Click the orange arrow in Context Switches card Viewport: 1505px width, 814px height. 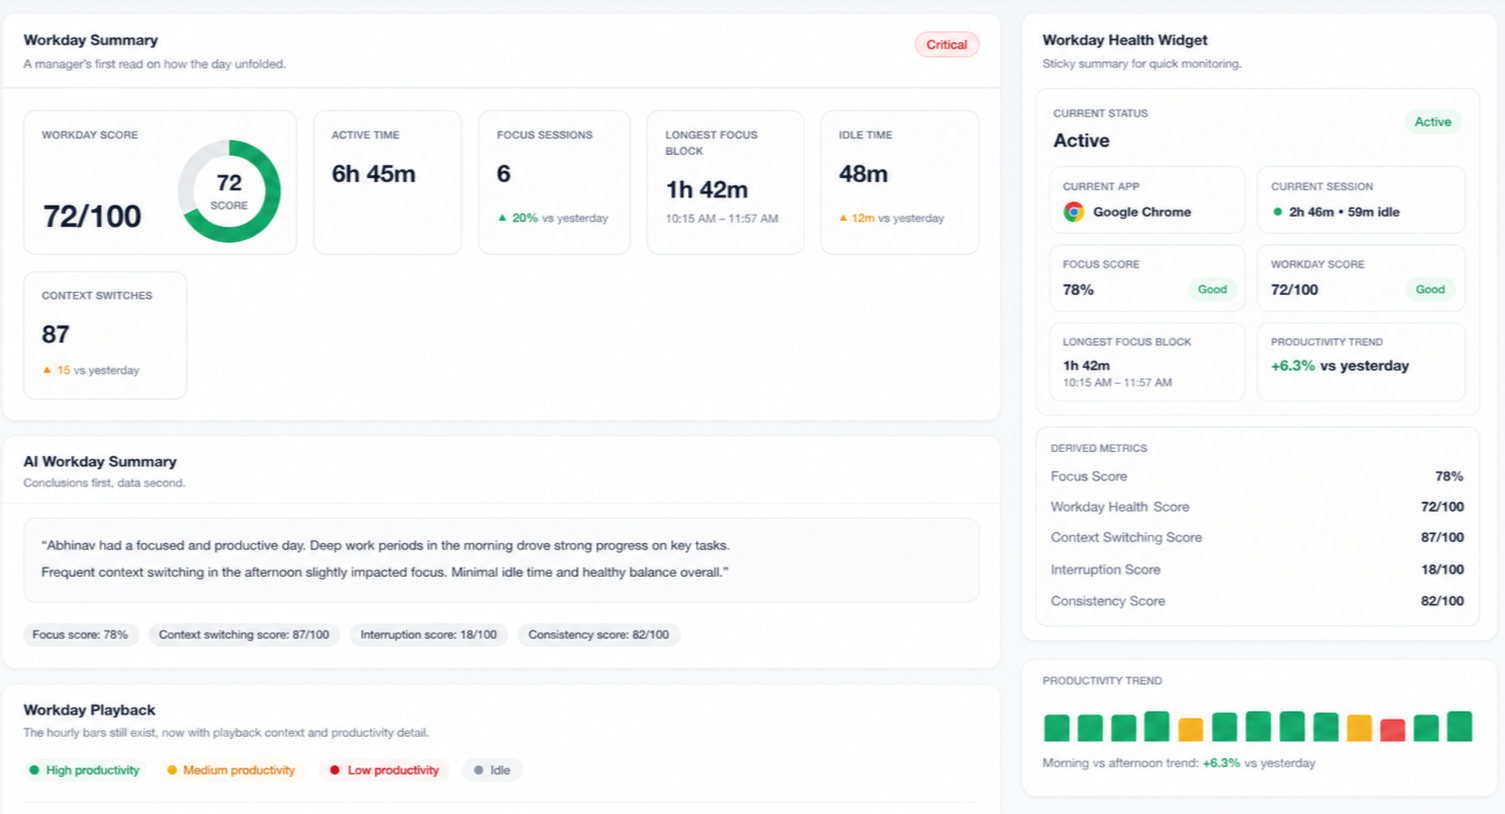(46, 370)
